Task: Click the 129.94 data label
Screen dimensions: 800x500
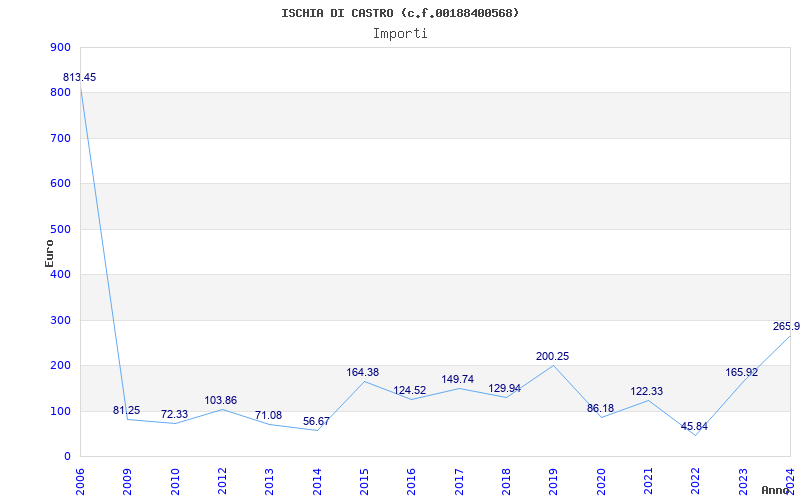Action: click(505, 389)
